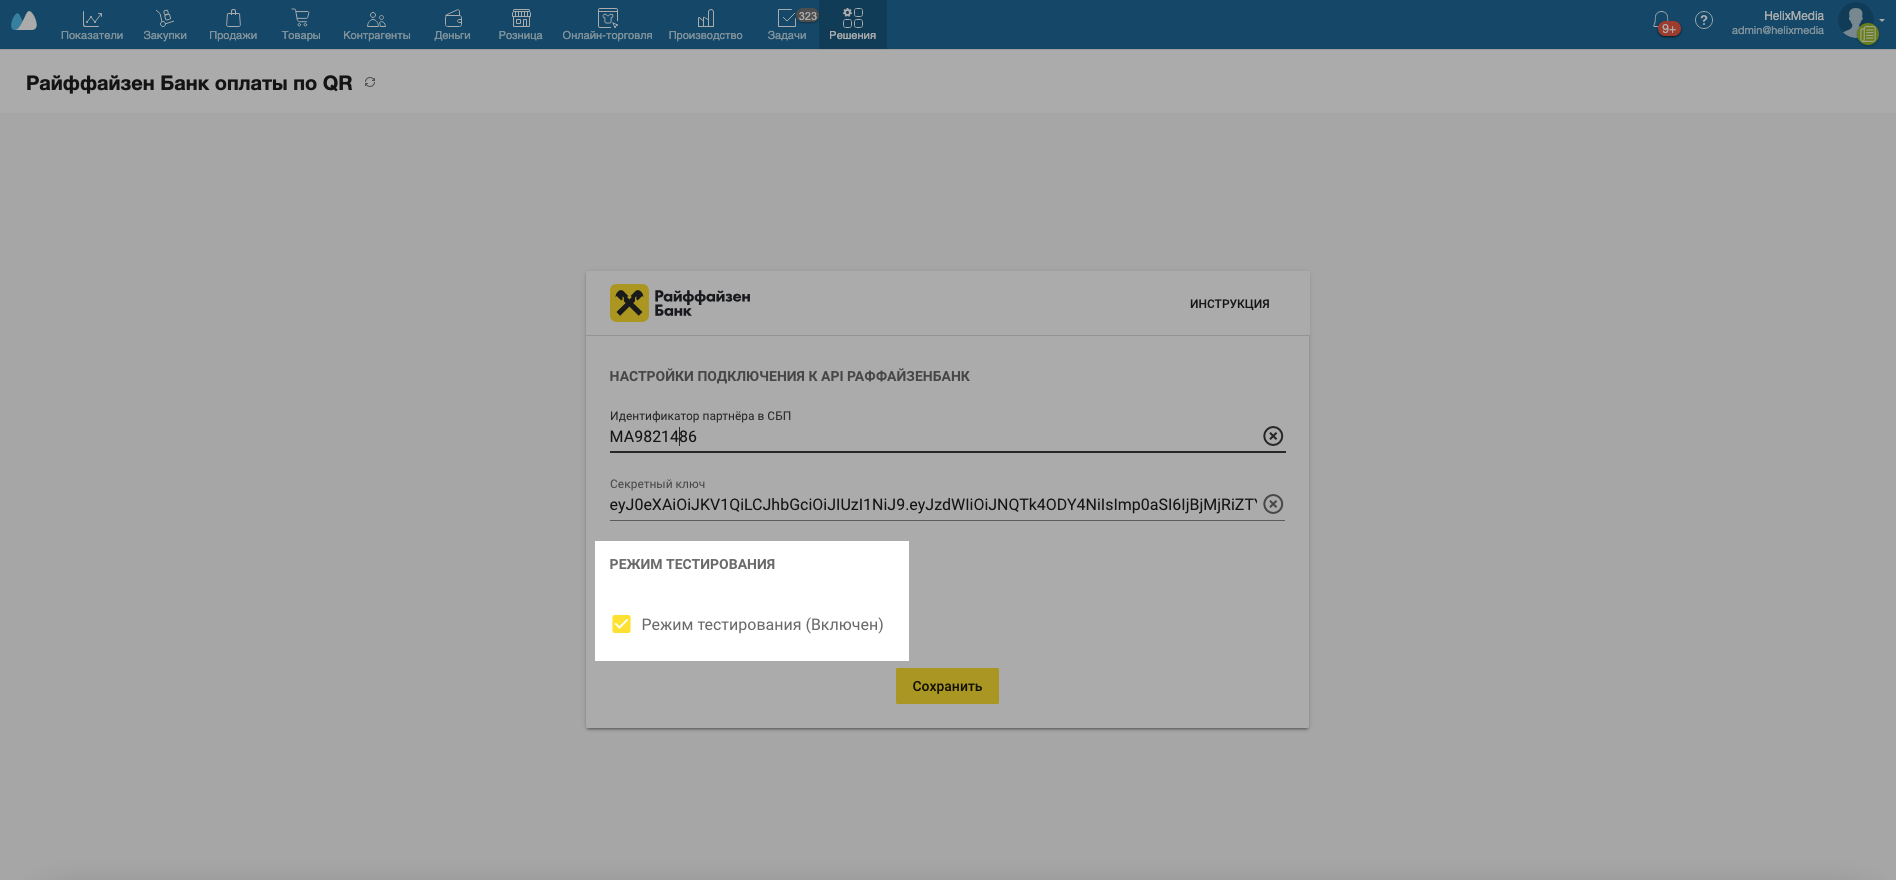Click the Секретный ключ field
The image size is (1896, 880).
[933, 504]
